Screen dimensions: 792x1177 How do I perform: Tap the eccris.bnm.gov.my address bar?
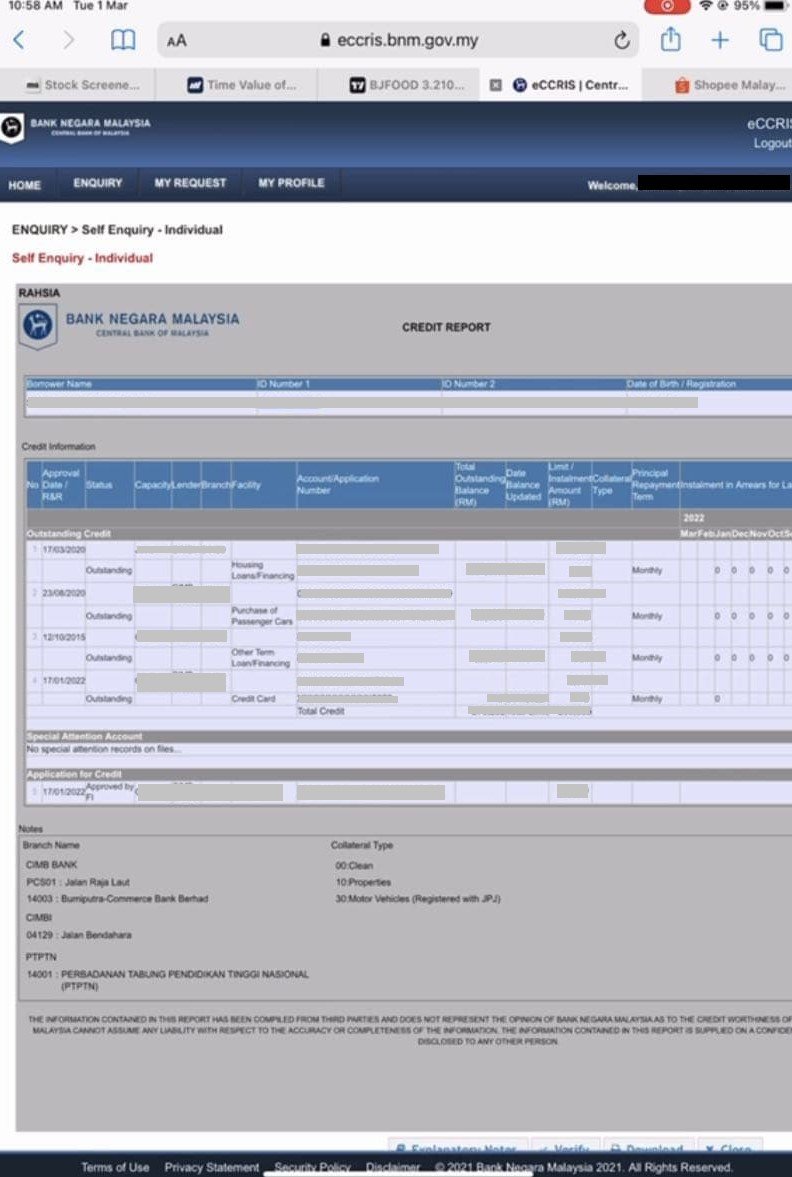(x=398, y=41)
